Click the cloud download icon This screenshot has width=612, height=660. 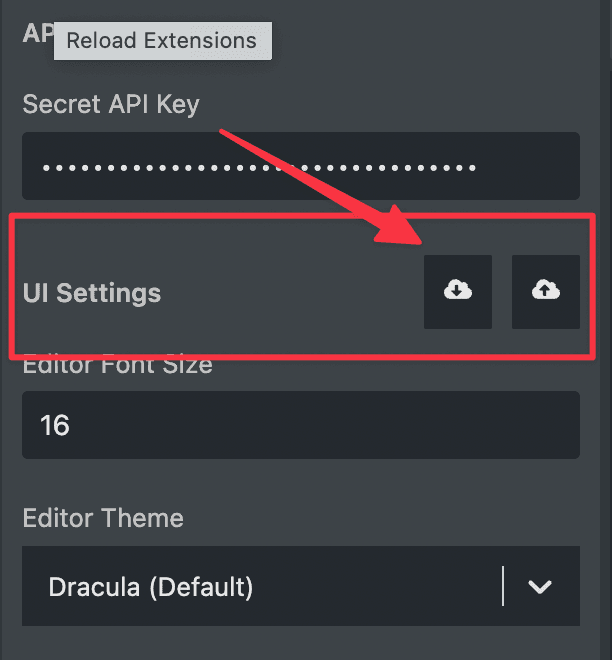458,291
